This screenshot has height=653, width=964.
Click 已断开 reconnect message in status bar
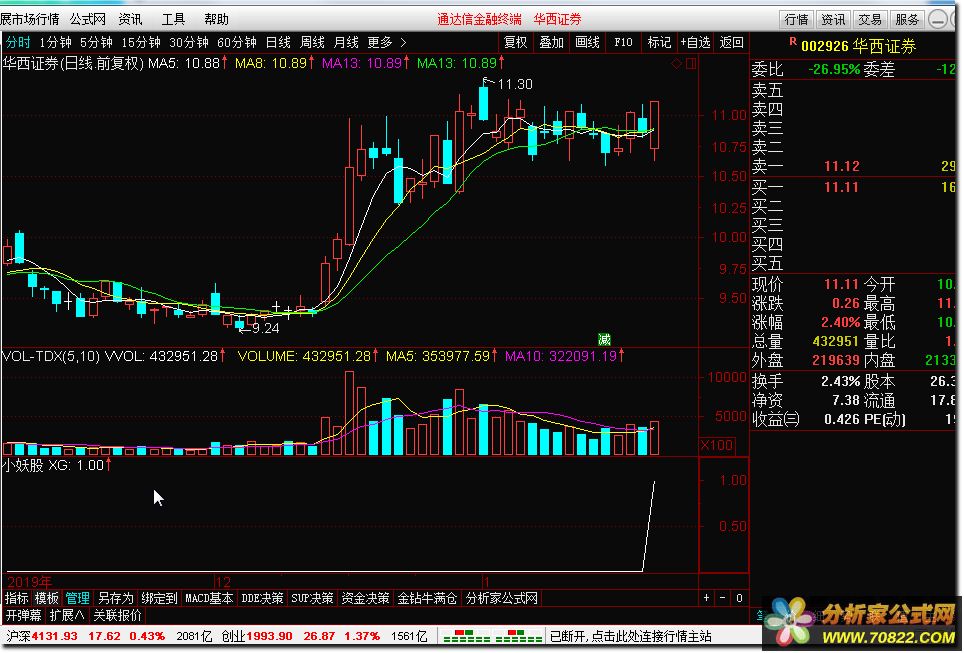(630, 636)
